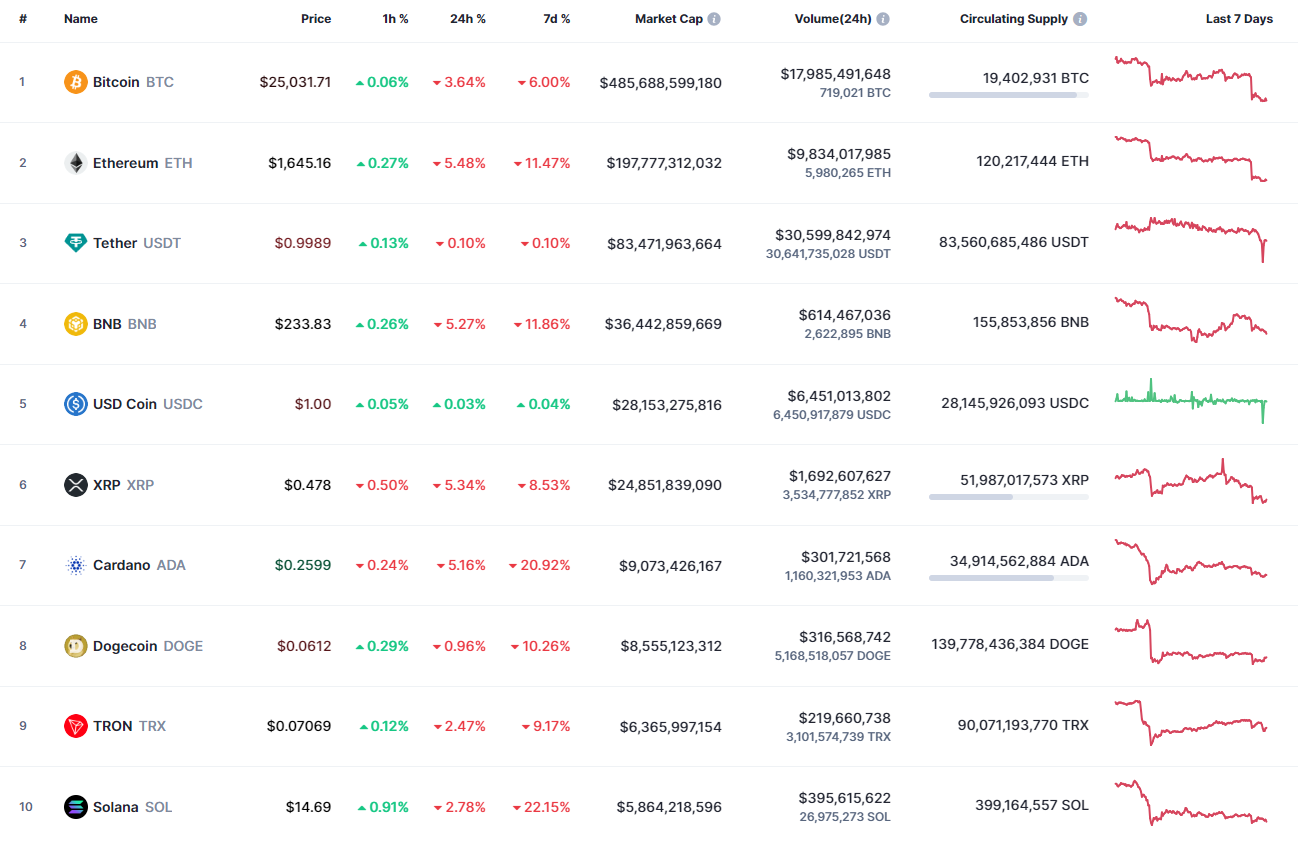Click the Cardano ADA logo
1298x841 pixels.
(x=75, y=565)
